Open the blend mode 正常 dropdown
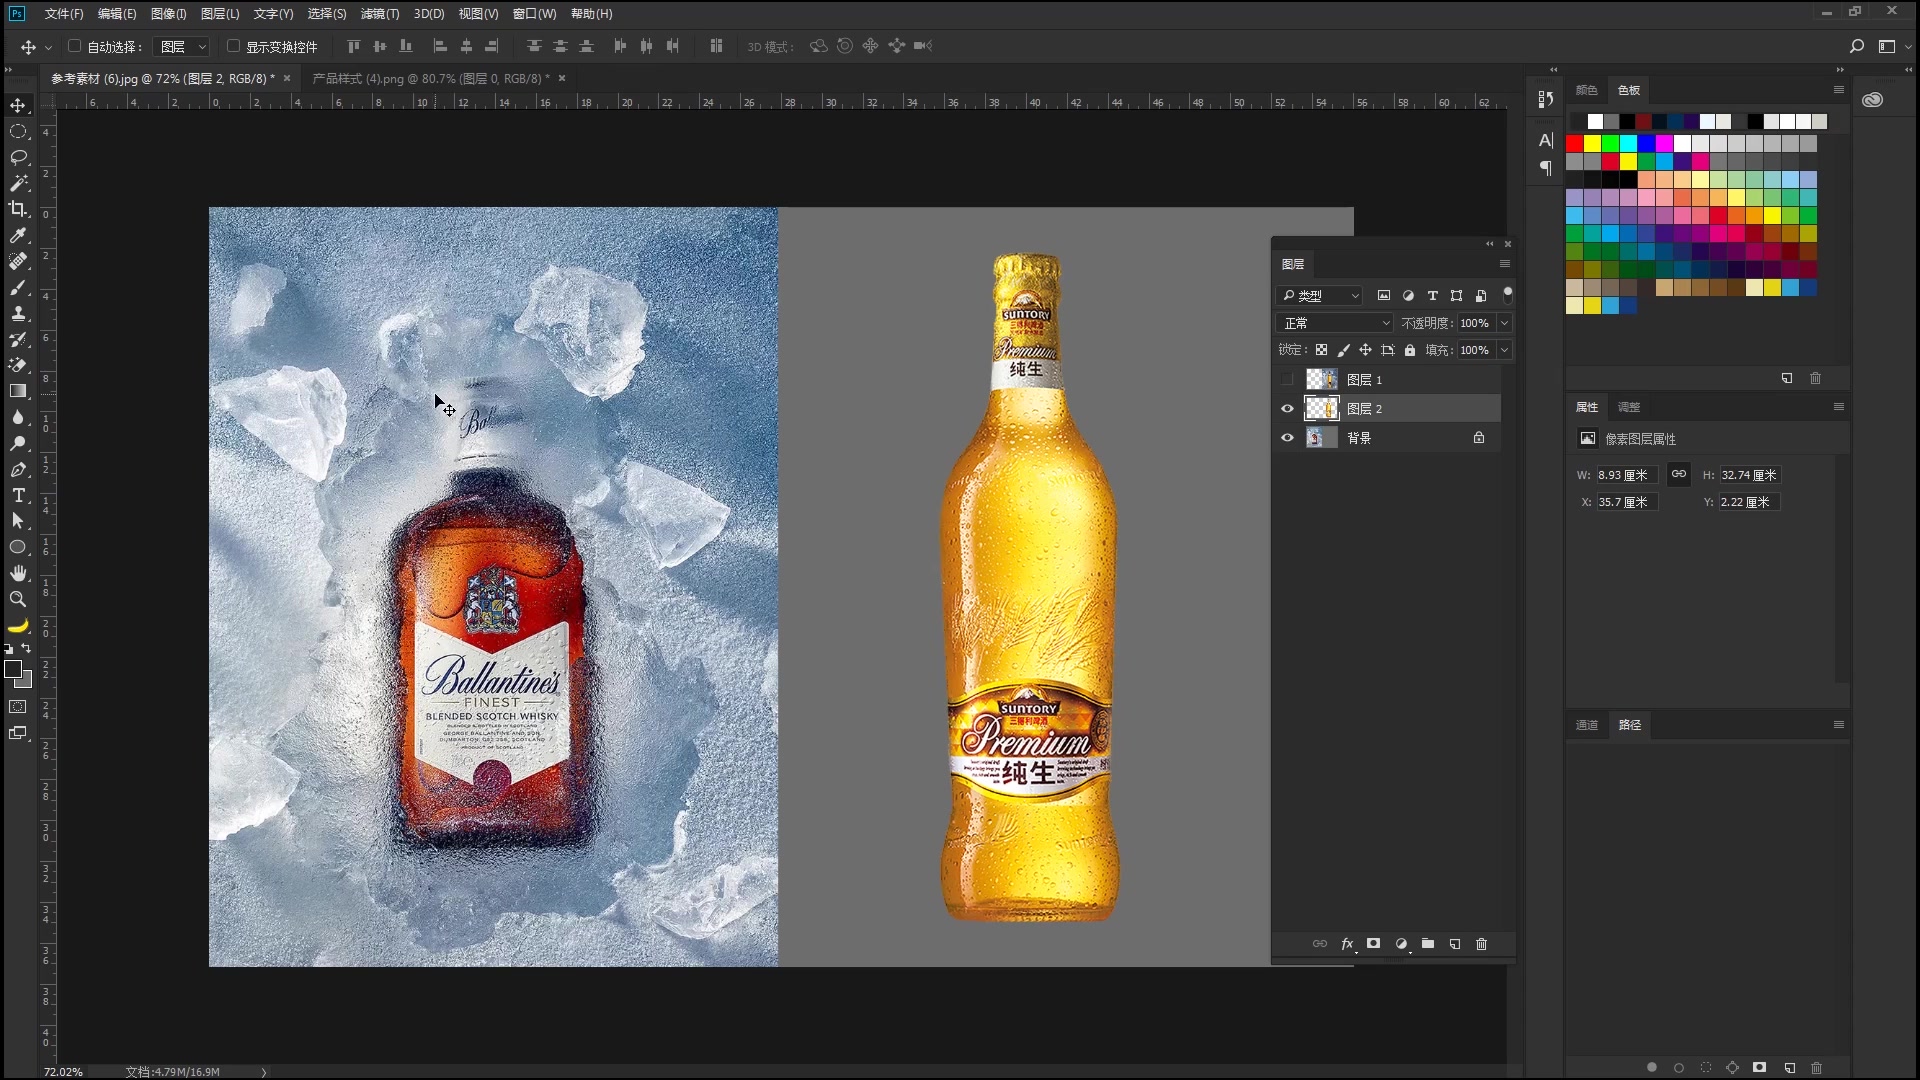 pos(1335,323)
